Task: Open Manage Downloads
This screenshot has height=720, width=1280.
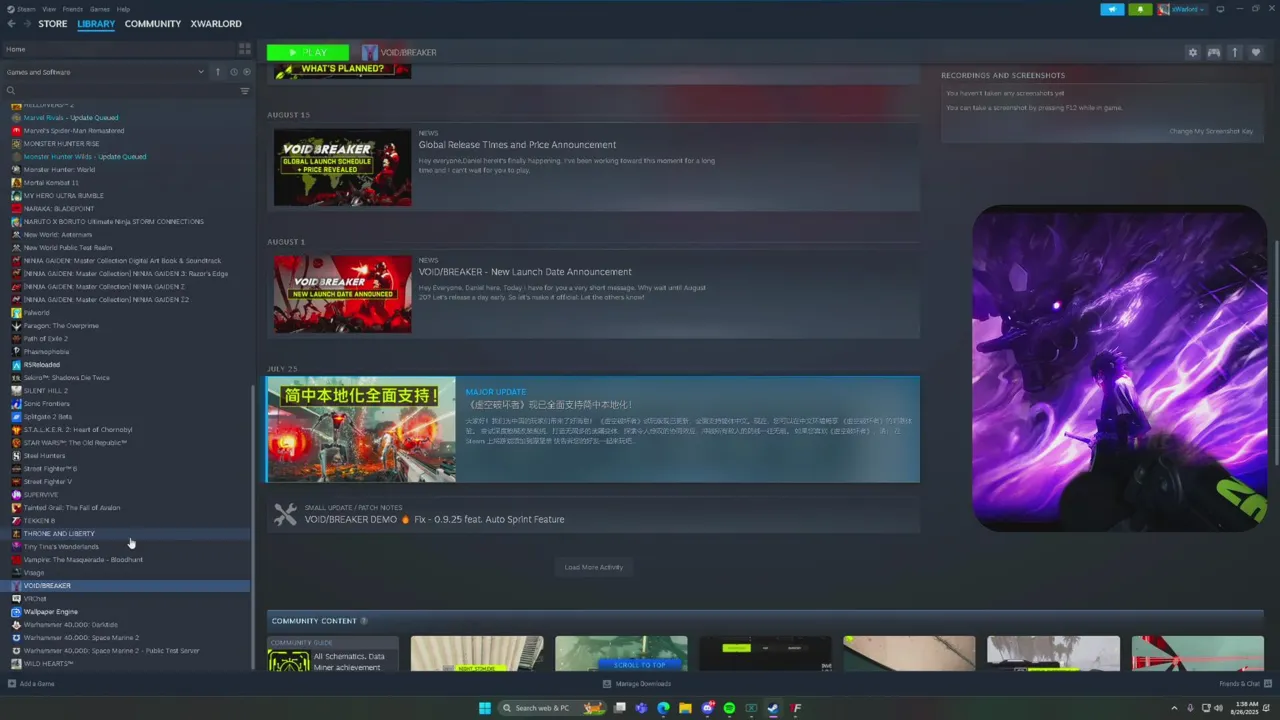Action: click(637, 684)
